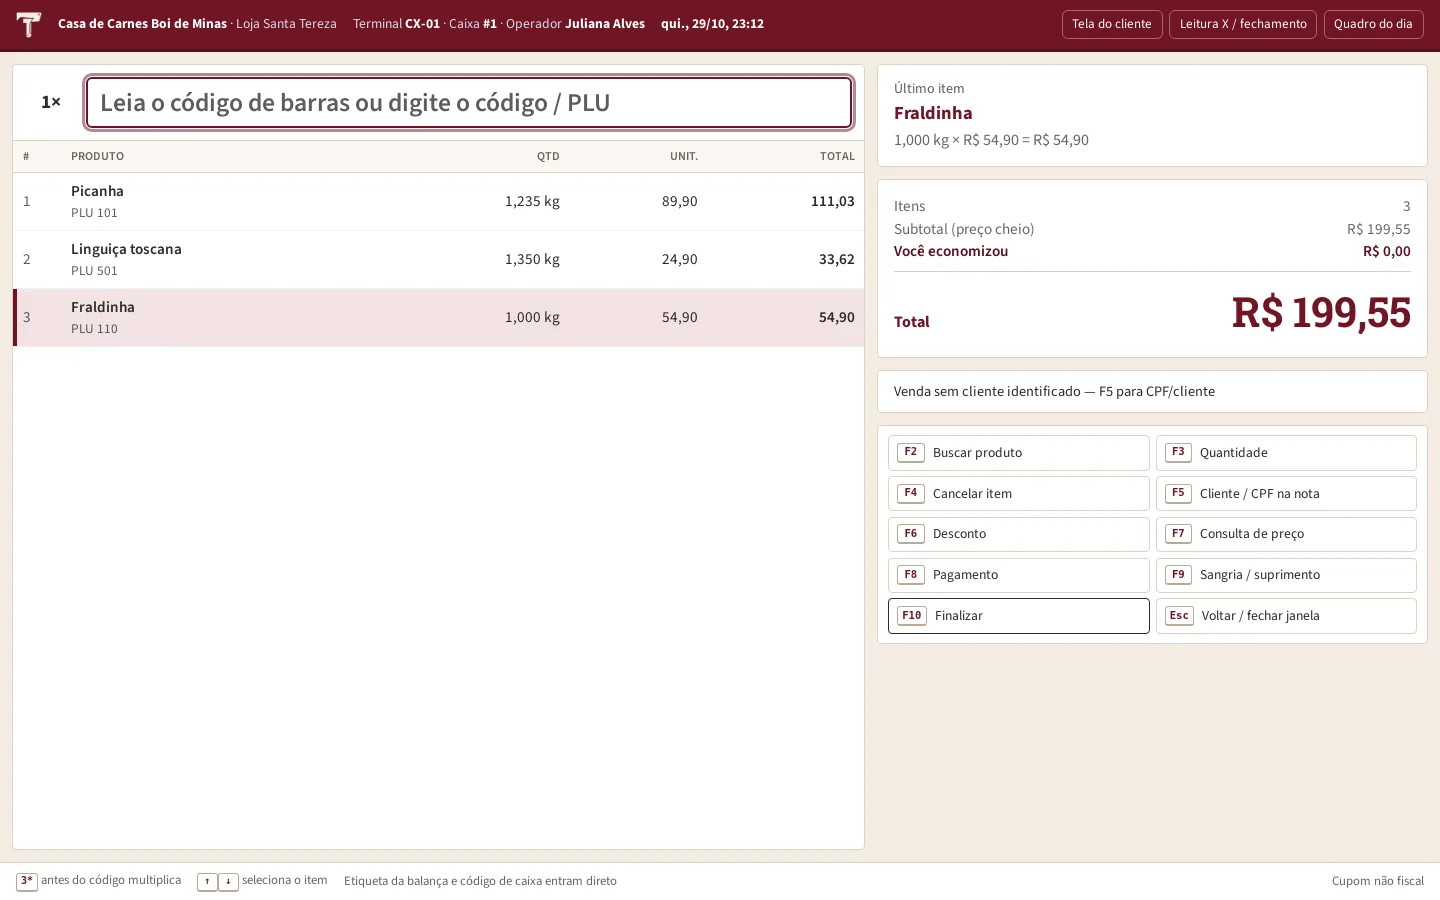
Task: Select the Linguiça toscana row
Action: pyautogui.click(x=438, y=259)
